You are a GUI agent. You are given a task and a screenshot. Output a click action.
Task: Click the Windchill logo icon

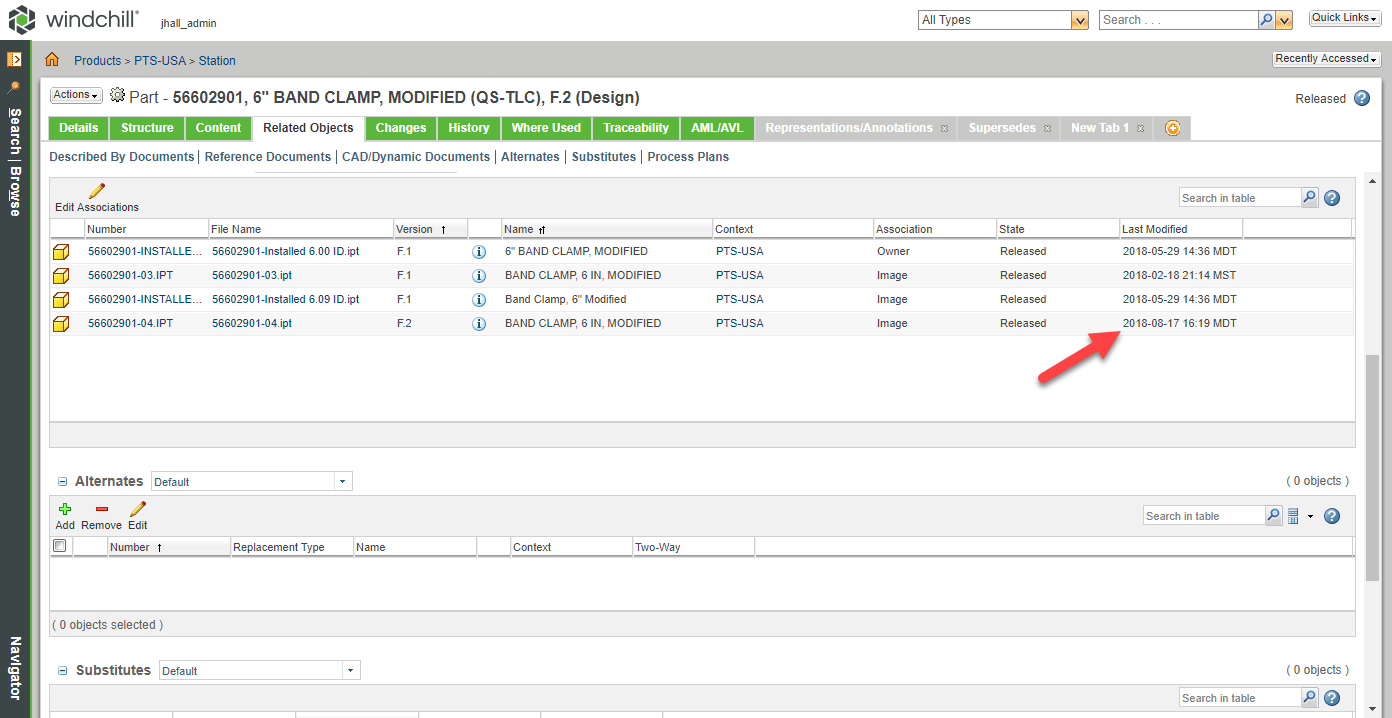tap(21, 19)
